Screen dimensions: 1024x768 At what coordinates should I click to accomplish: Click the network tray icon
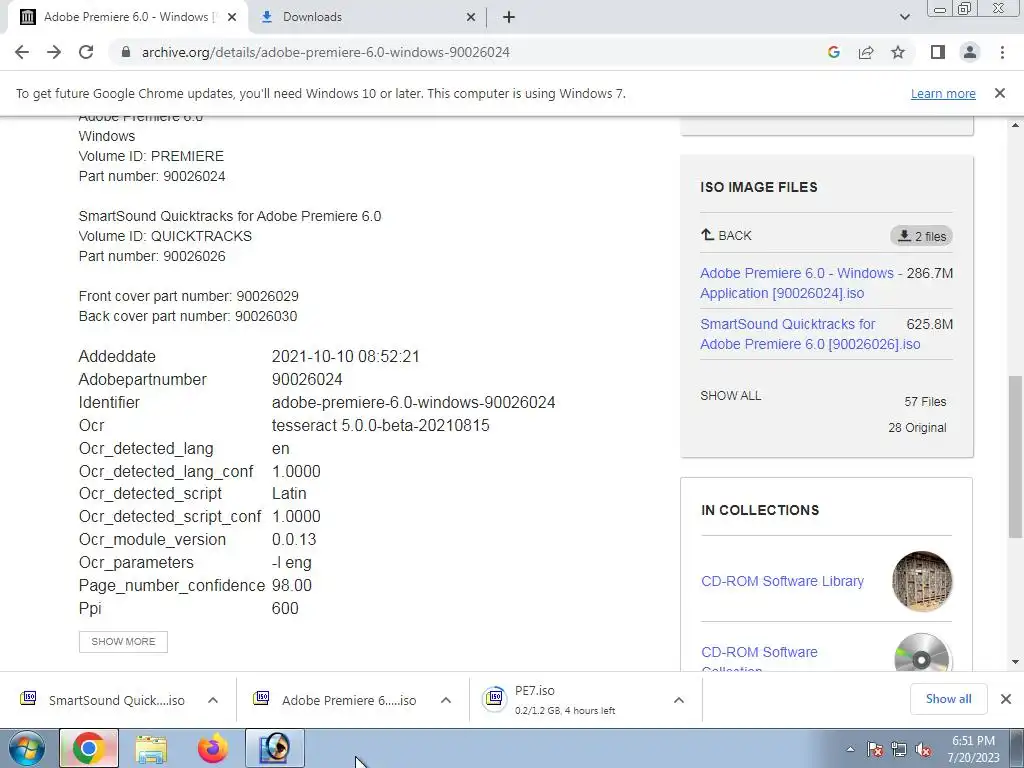(x=899, y=749)
